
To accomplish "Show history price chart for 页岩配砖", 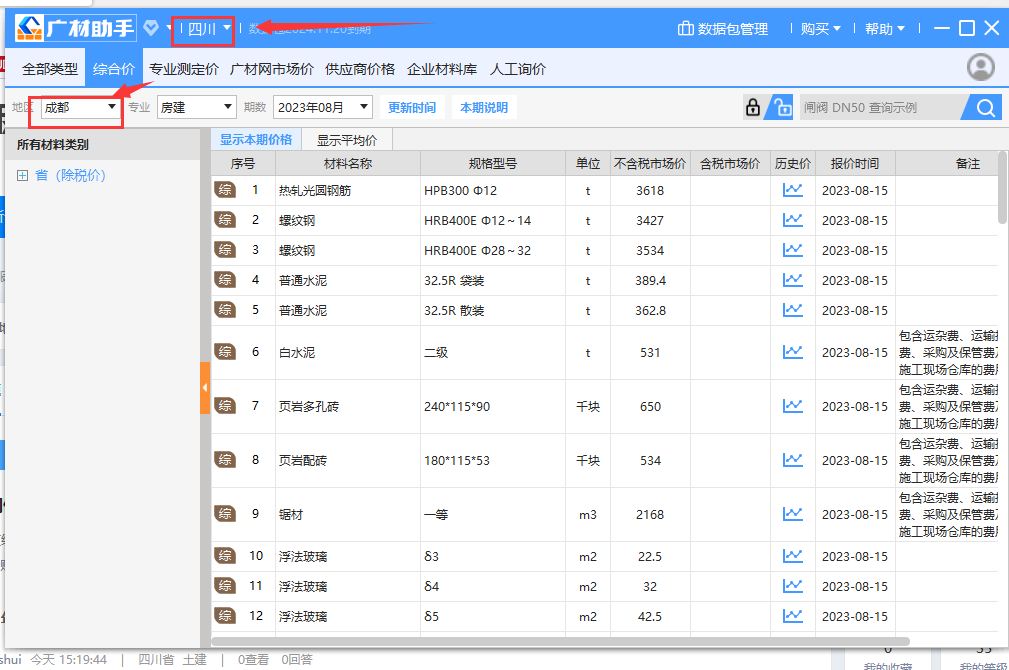I will [x=793, y=460].
